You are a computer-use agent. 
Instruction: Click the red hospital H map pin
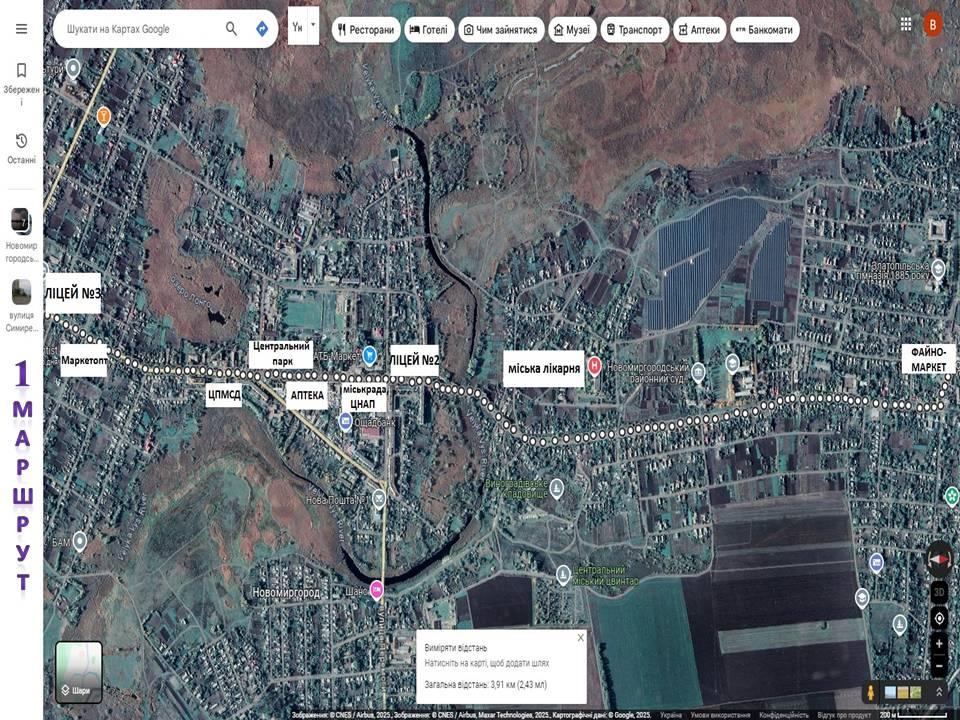coord(594,366)
